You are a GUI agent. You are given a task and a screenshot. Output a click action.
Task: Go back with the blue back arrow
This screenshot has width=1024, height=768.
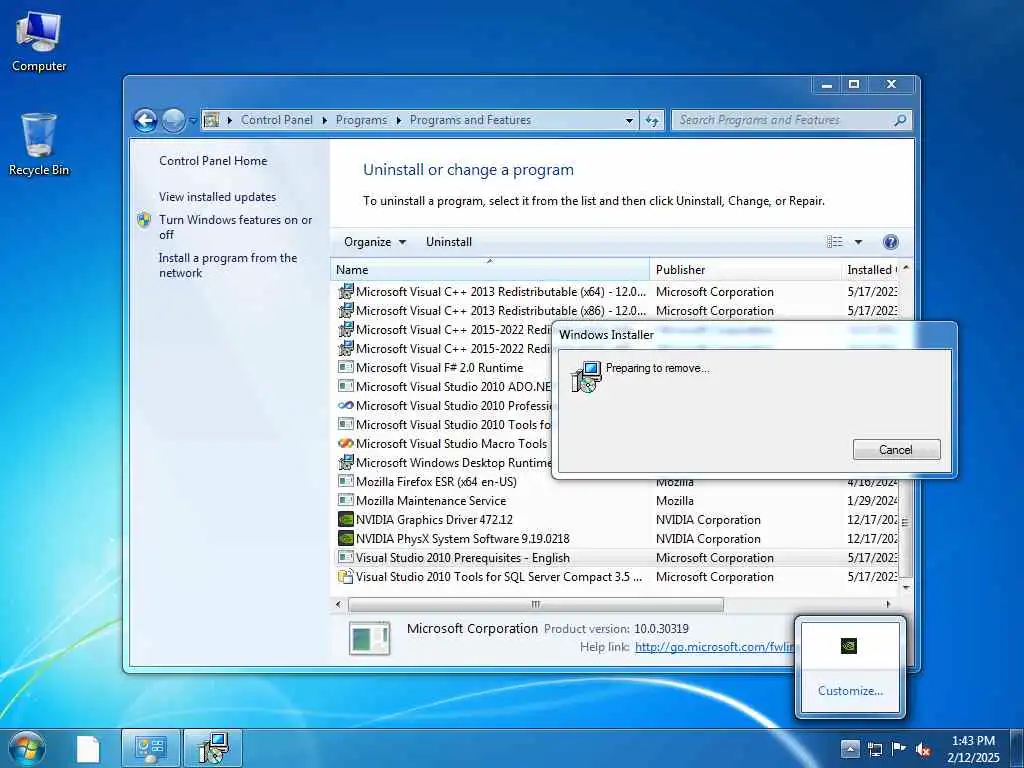[x=145, y=120]
